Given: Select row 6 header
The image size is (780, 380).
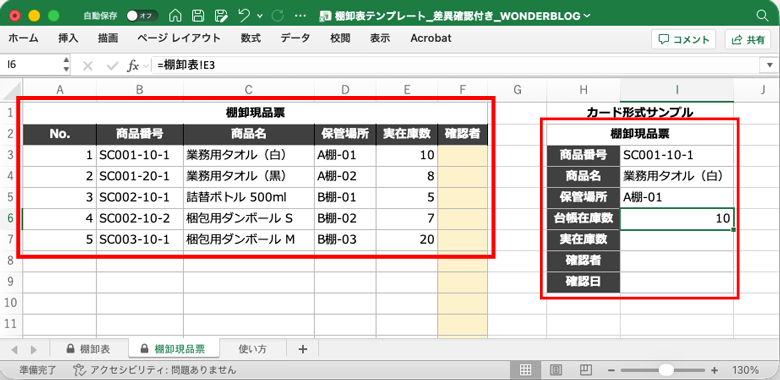Looking at the screenshot, I should 11,218.
